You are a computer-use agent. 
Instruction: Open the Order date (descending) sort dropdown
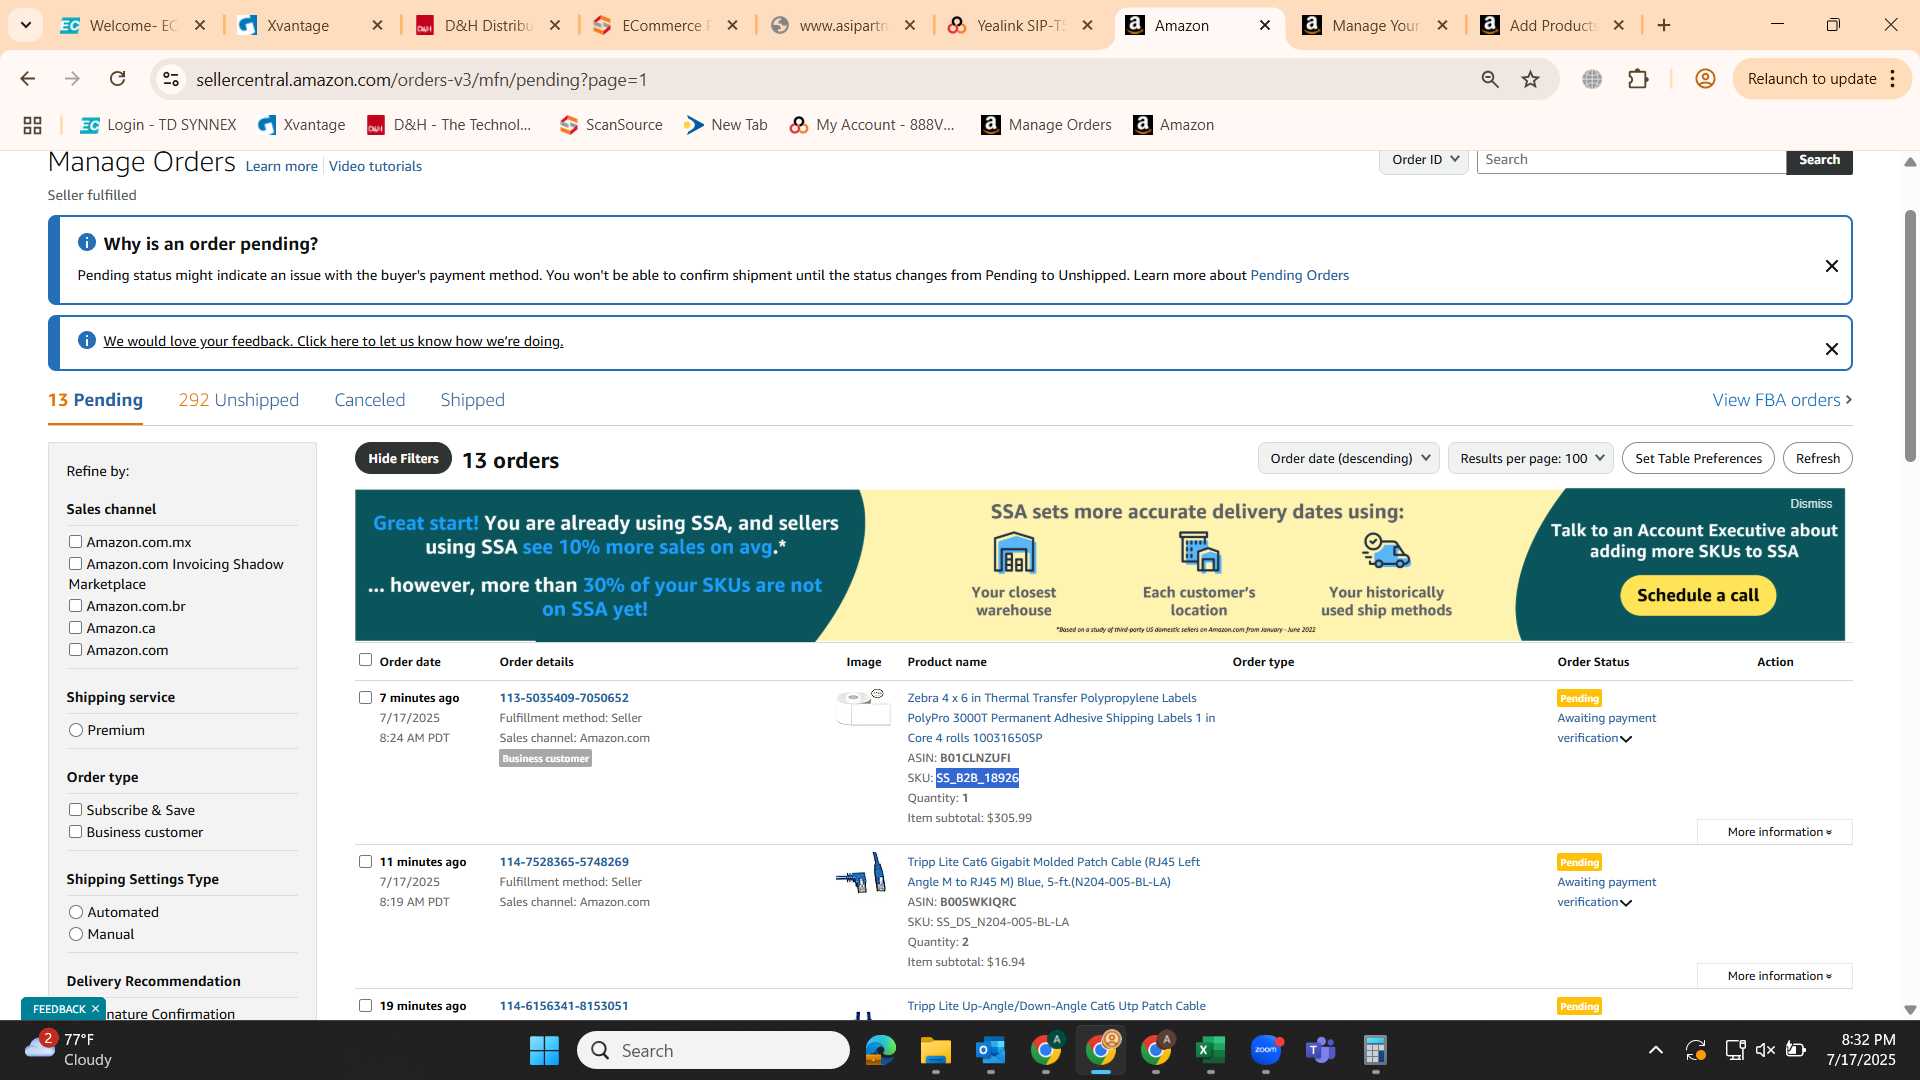coord(1349,458)
